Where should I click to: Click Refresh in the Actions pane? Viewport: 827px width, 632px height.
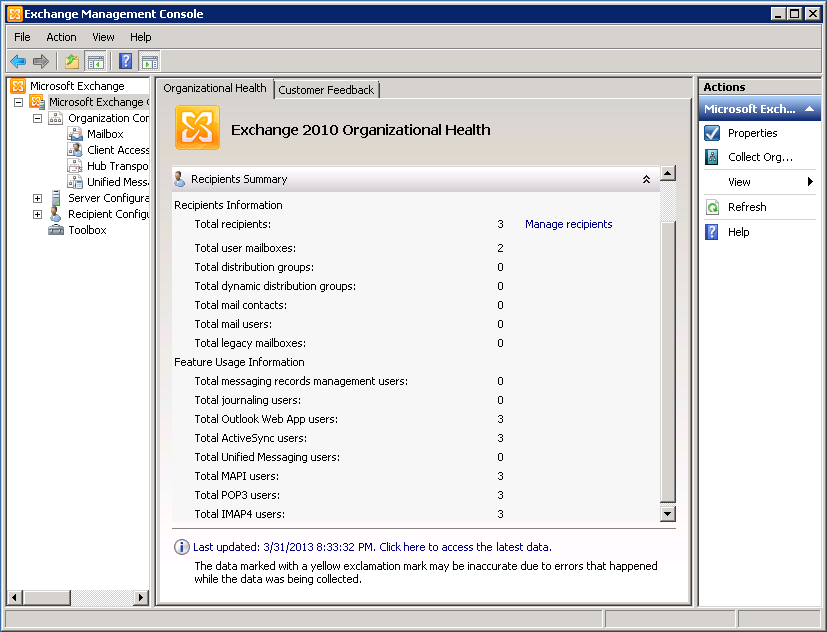pos(747,207)
